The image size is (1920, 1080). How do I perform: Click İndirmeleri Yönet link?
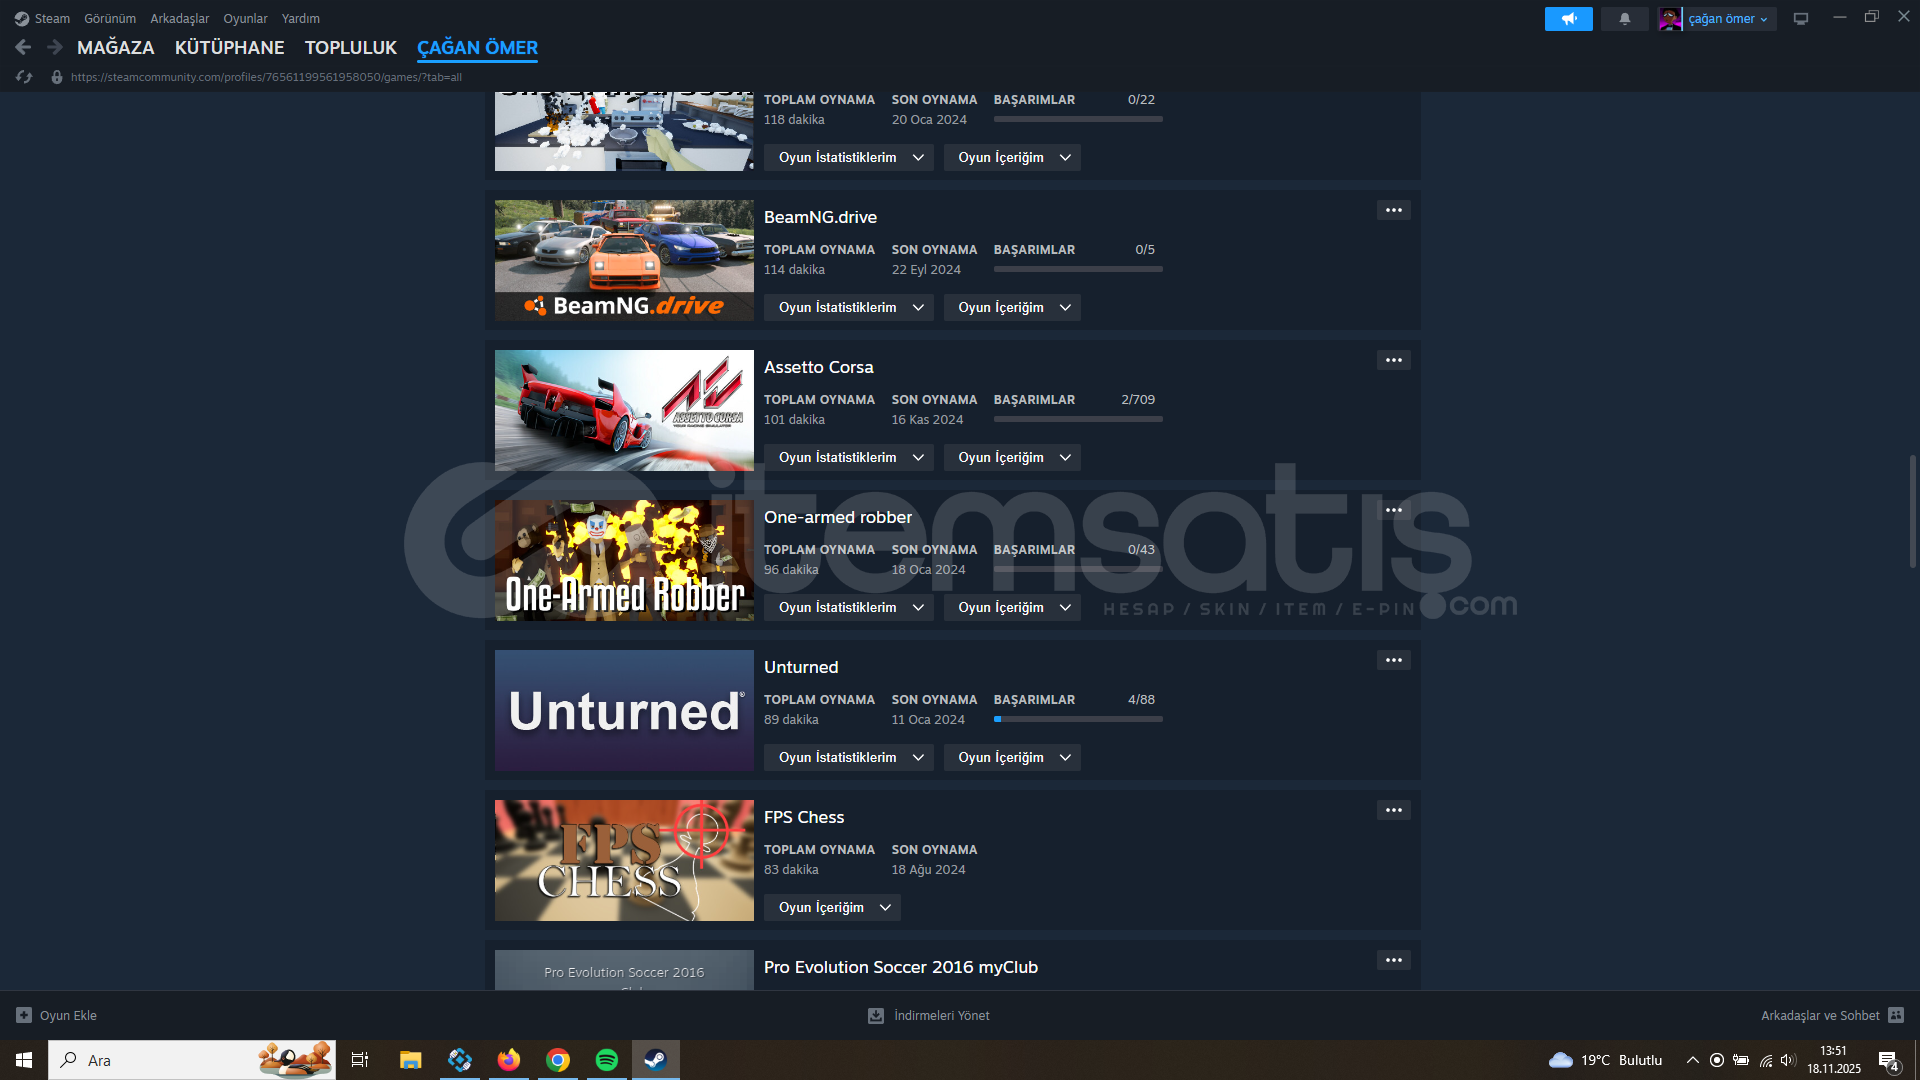pyautogui.click(x=941, y=1015)
